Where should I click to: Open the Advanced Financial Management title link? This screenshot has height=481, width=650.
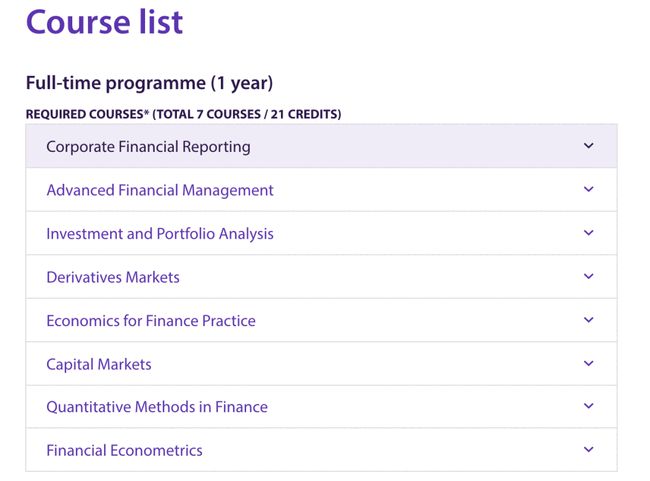pyautogui.click(x=159, y=190)
